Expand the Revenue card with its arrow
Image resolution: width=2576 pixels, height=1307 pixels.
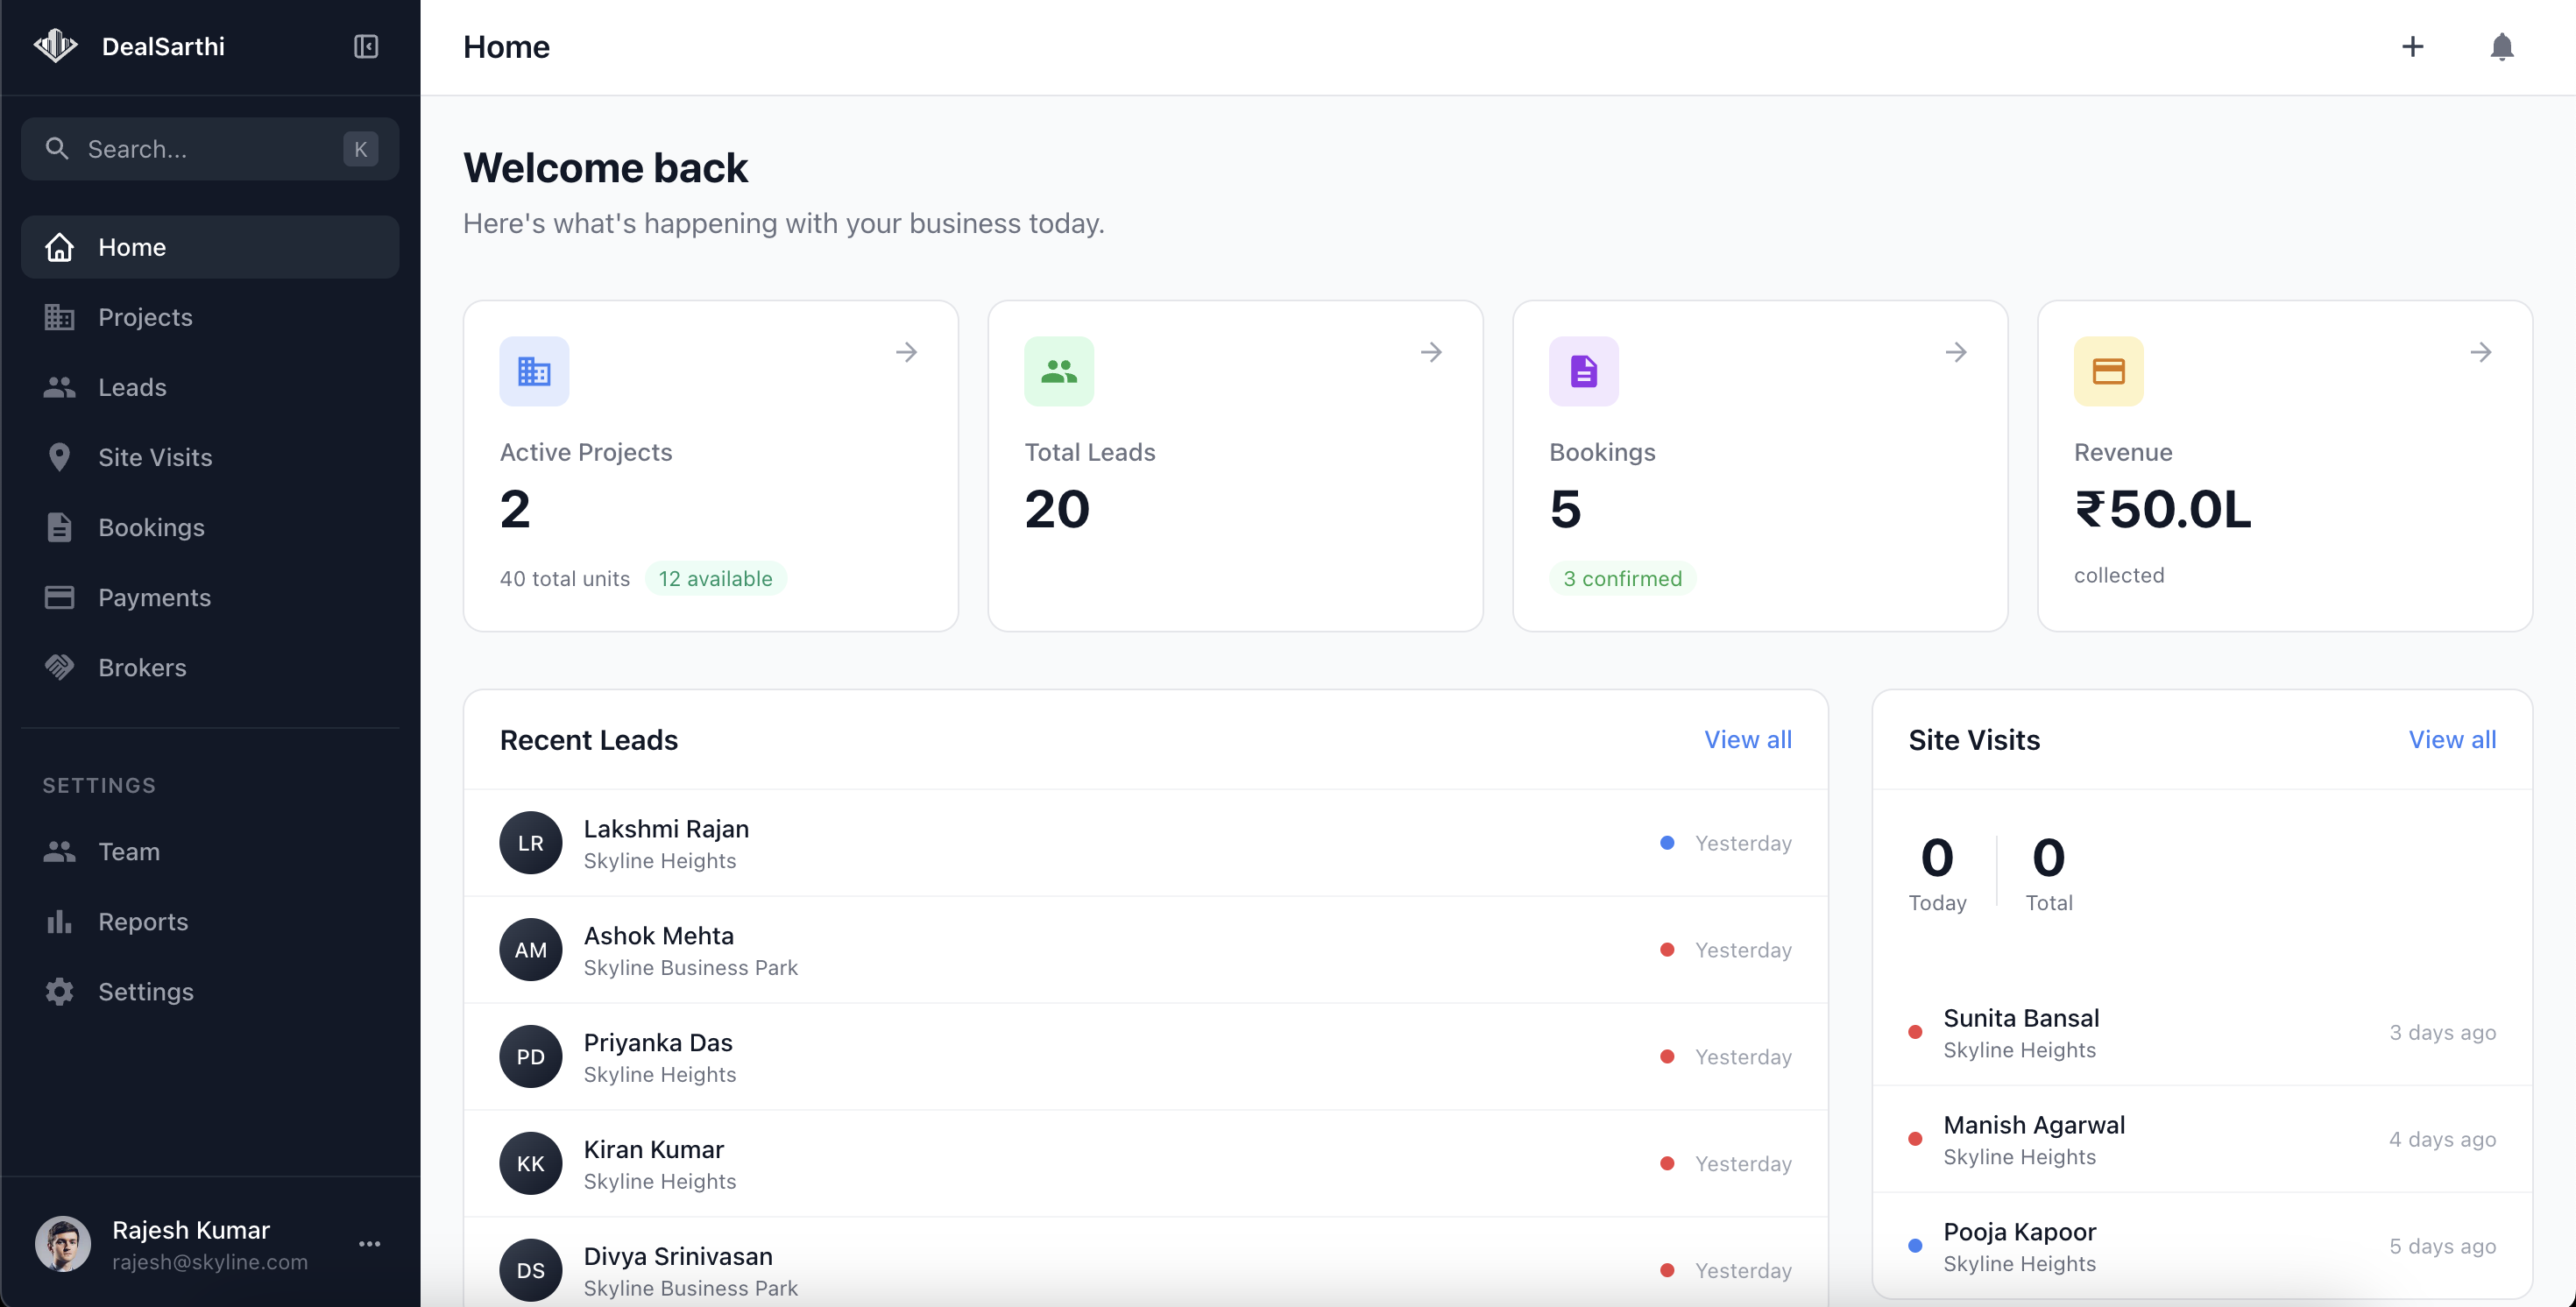point(2482,352)
